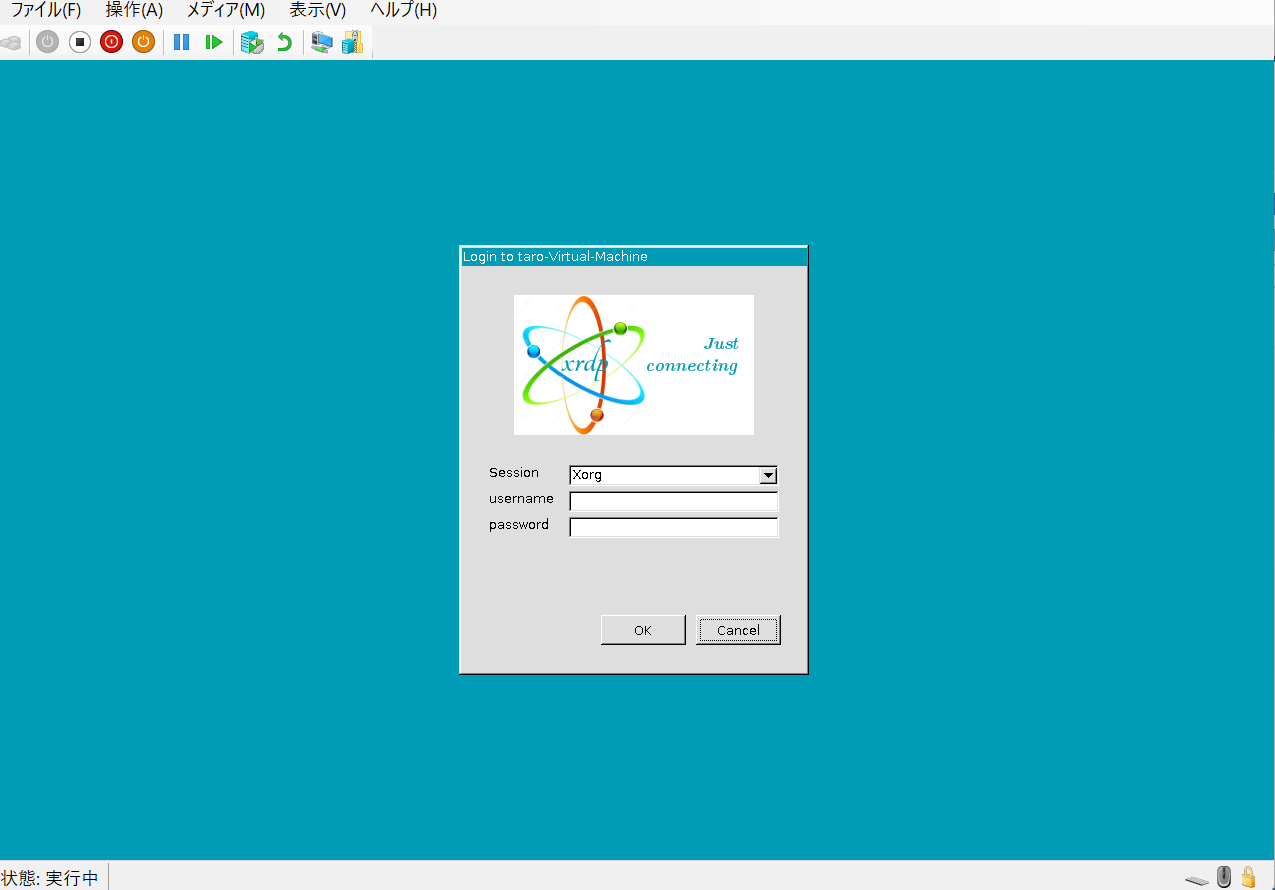
Task: Click the secure connection lock icon
Action: 1247,877
